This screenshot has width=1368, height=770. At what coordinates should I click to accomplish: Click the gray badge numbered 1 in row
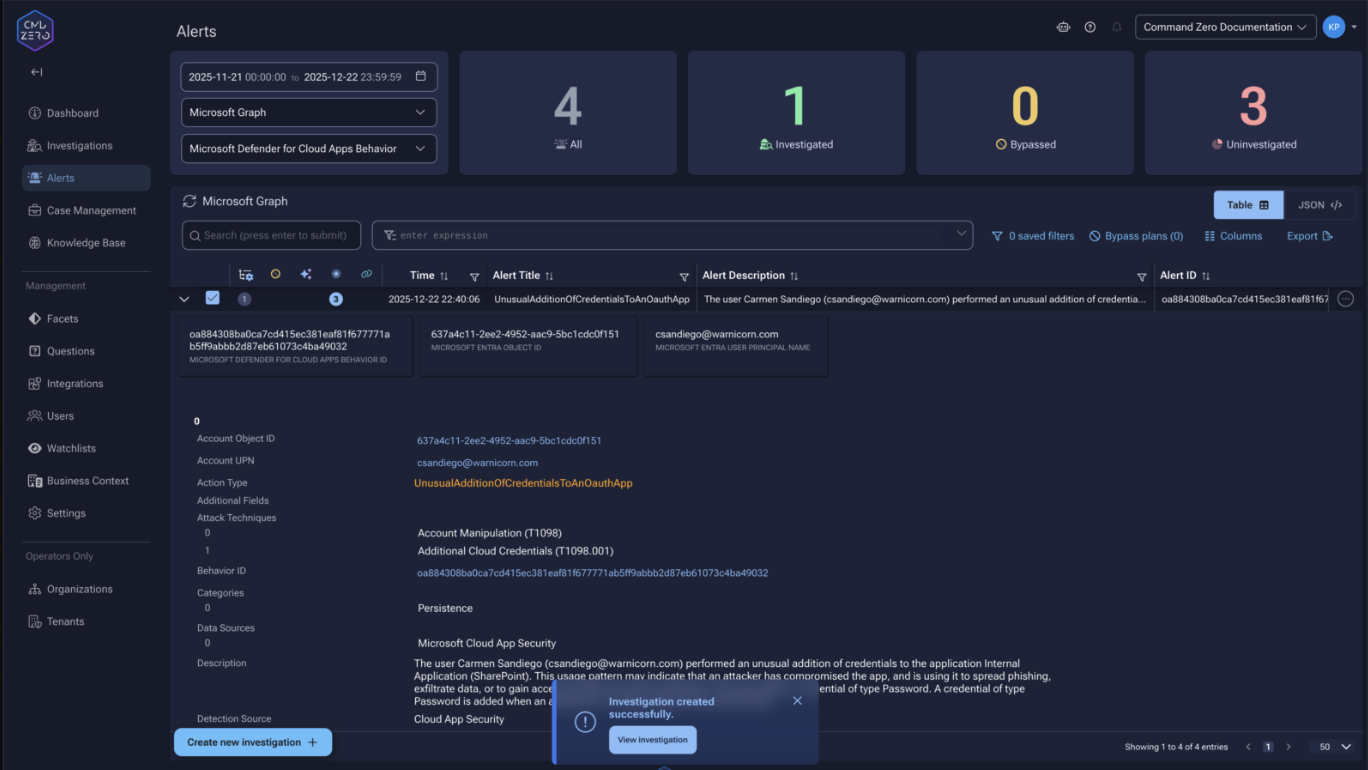coord(244,299)
